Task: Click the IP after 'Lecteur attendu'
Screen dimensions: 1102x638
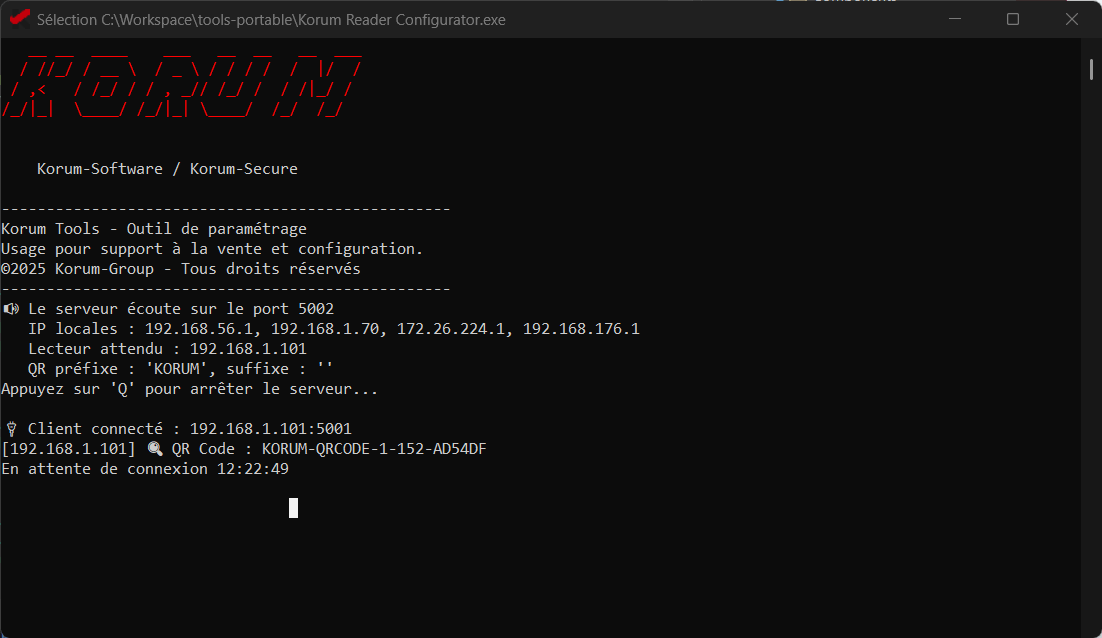Action: click(x=248, y=349)
